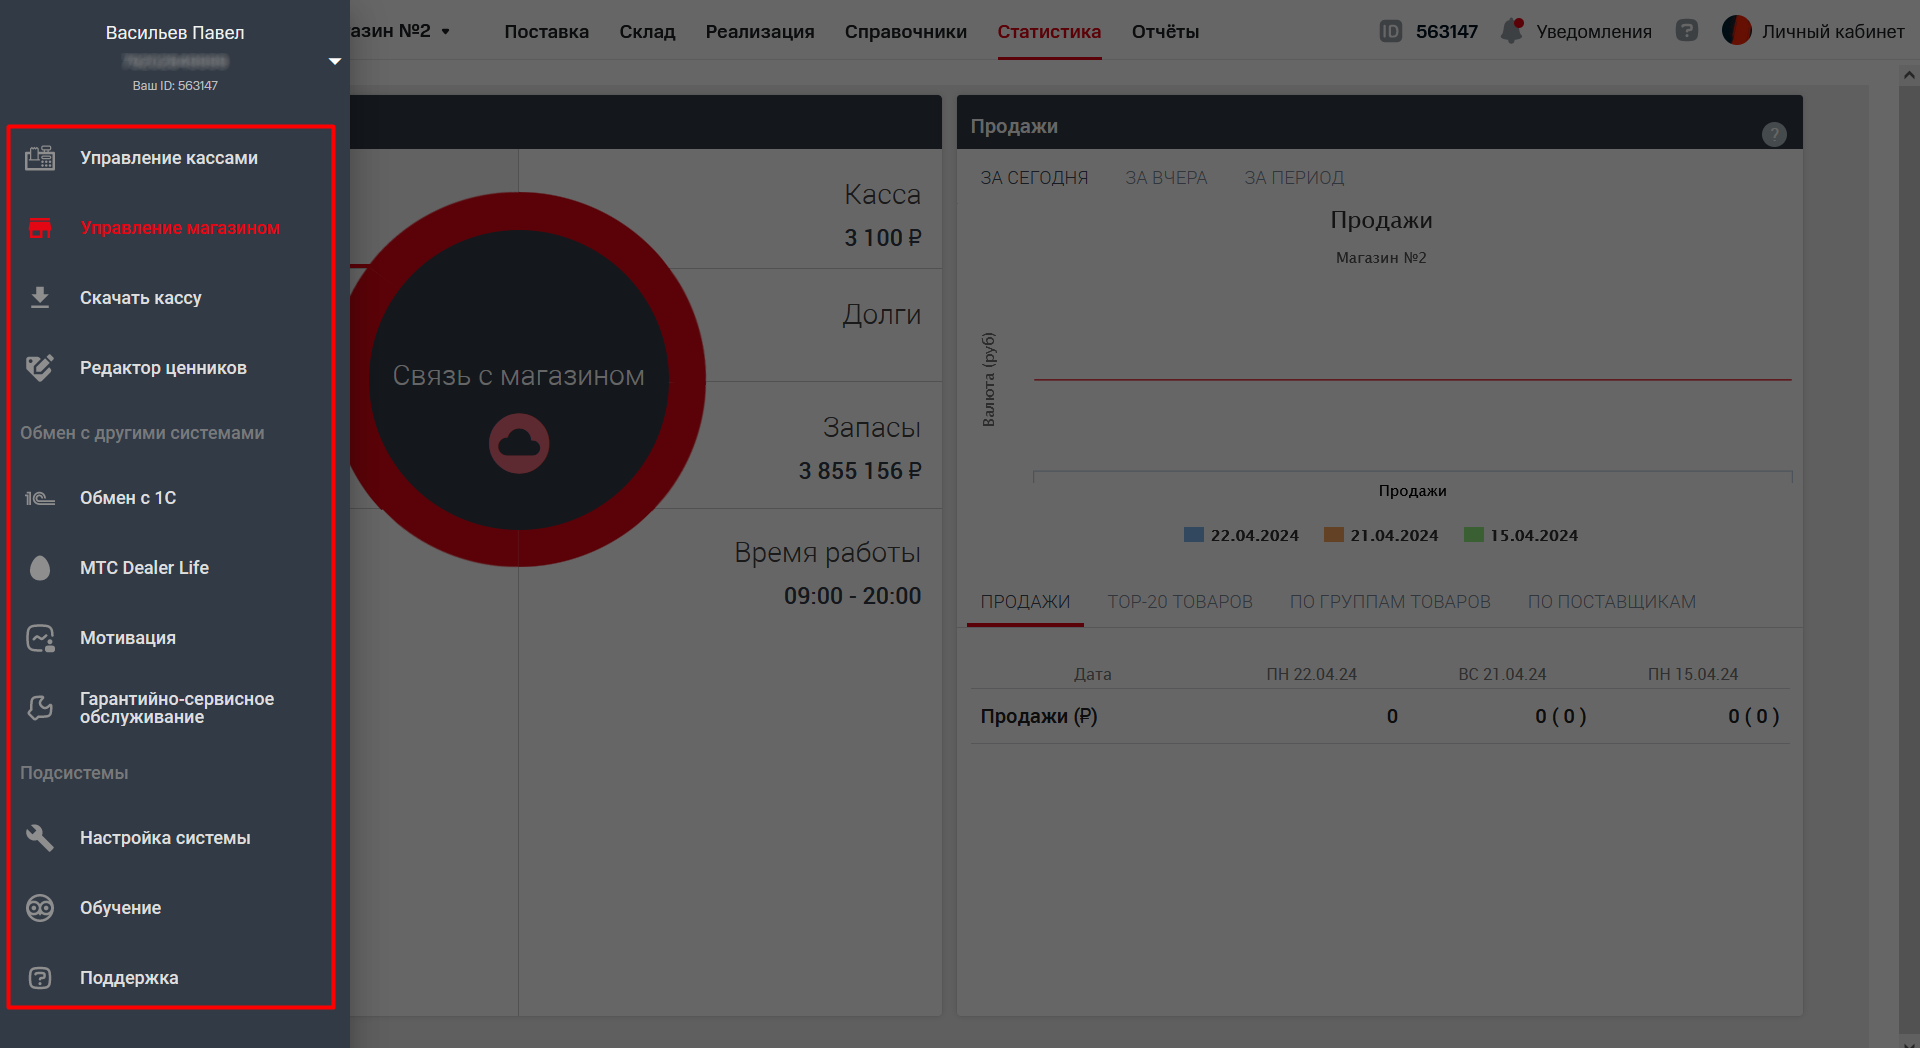Click ПН 15.04.24 column header
The width and height of the screenshot is (1920, 1048).
coord(1693,674)
